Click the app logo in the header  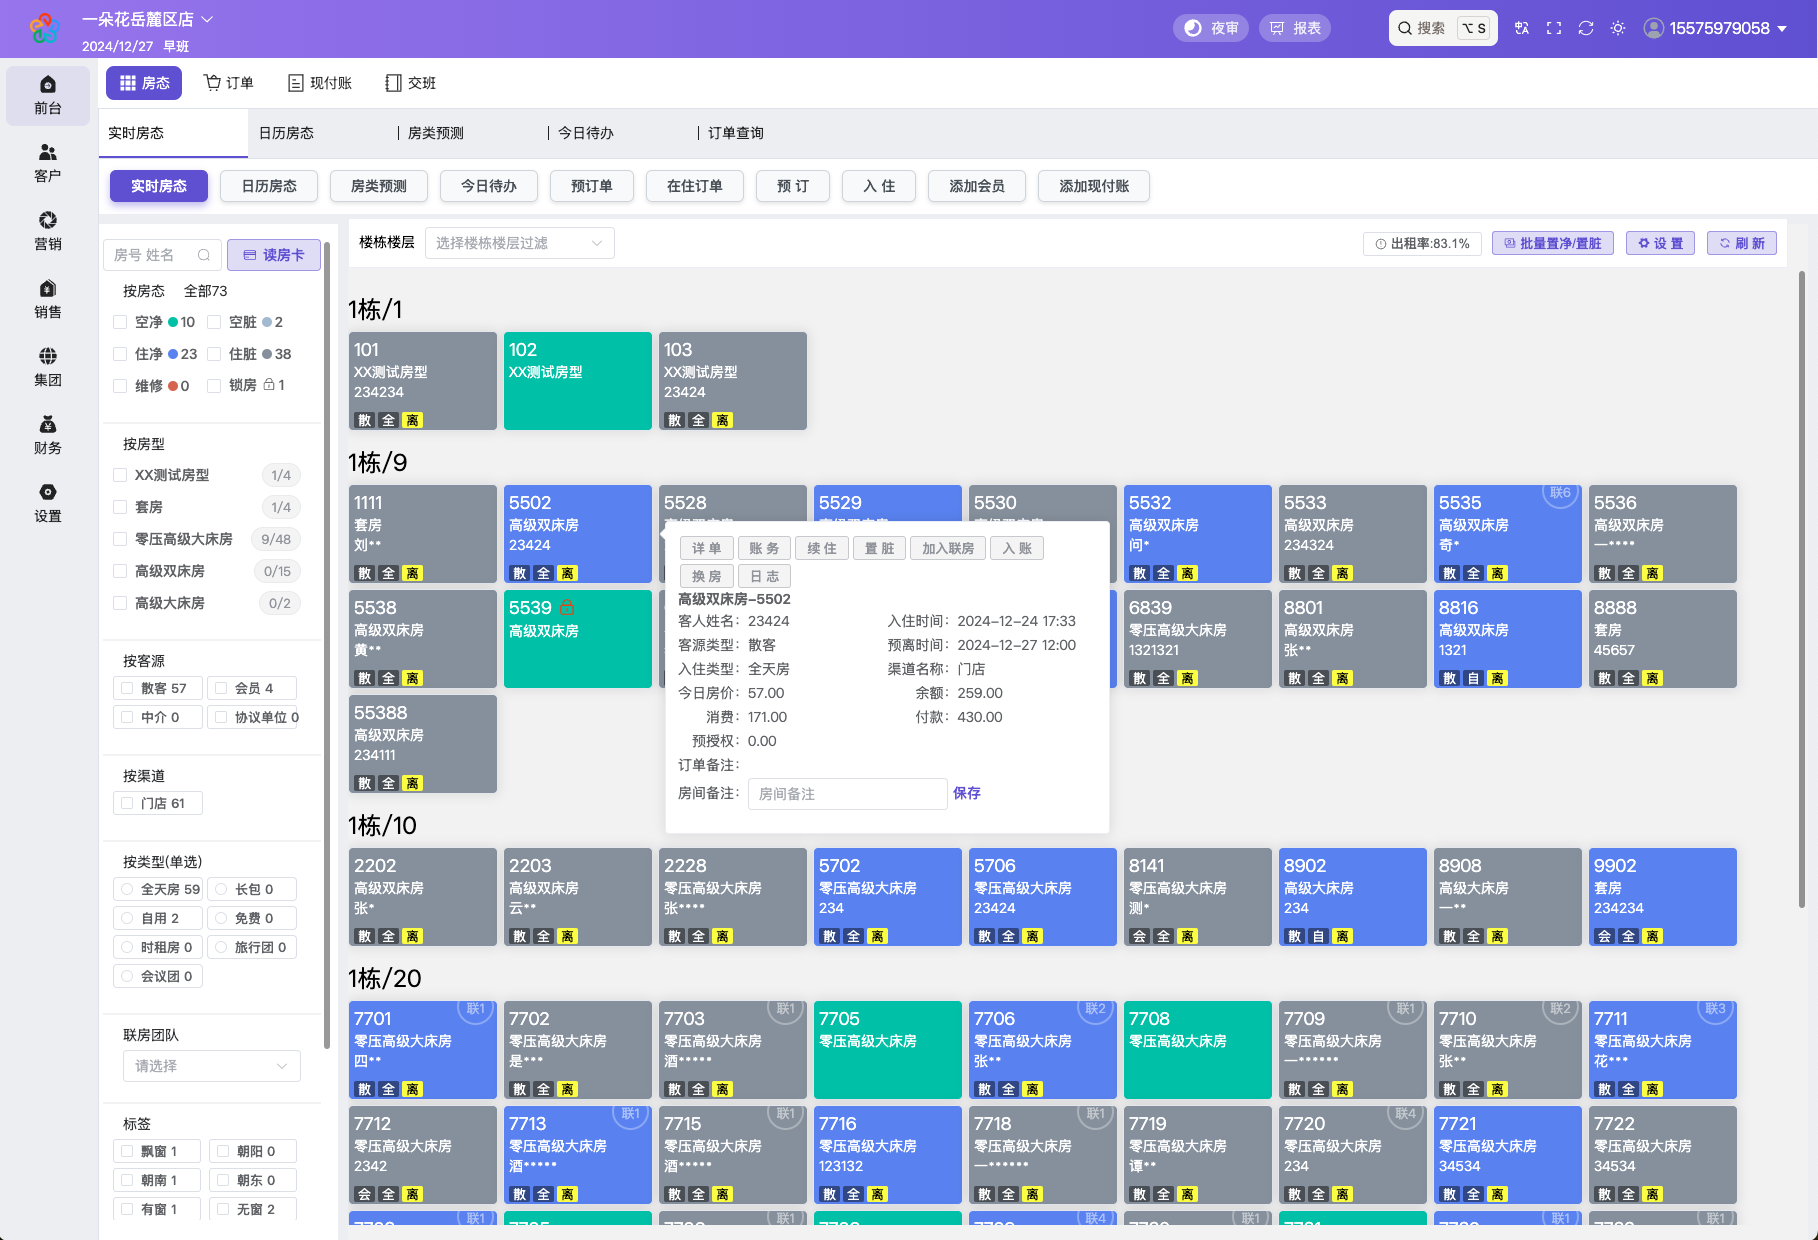(x=44, y=29)
